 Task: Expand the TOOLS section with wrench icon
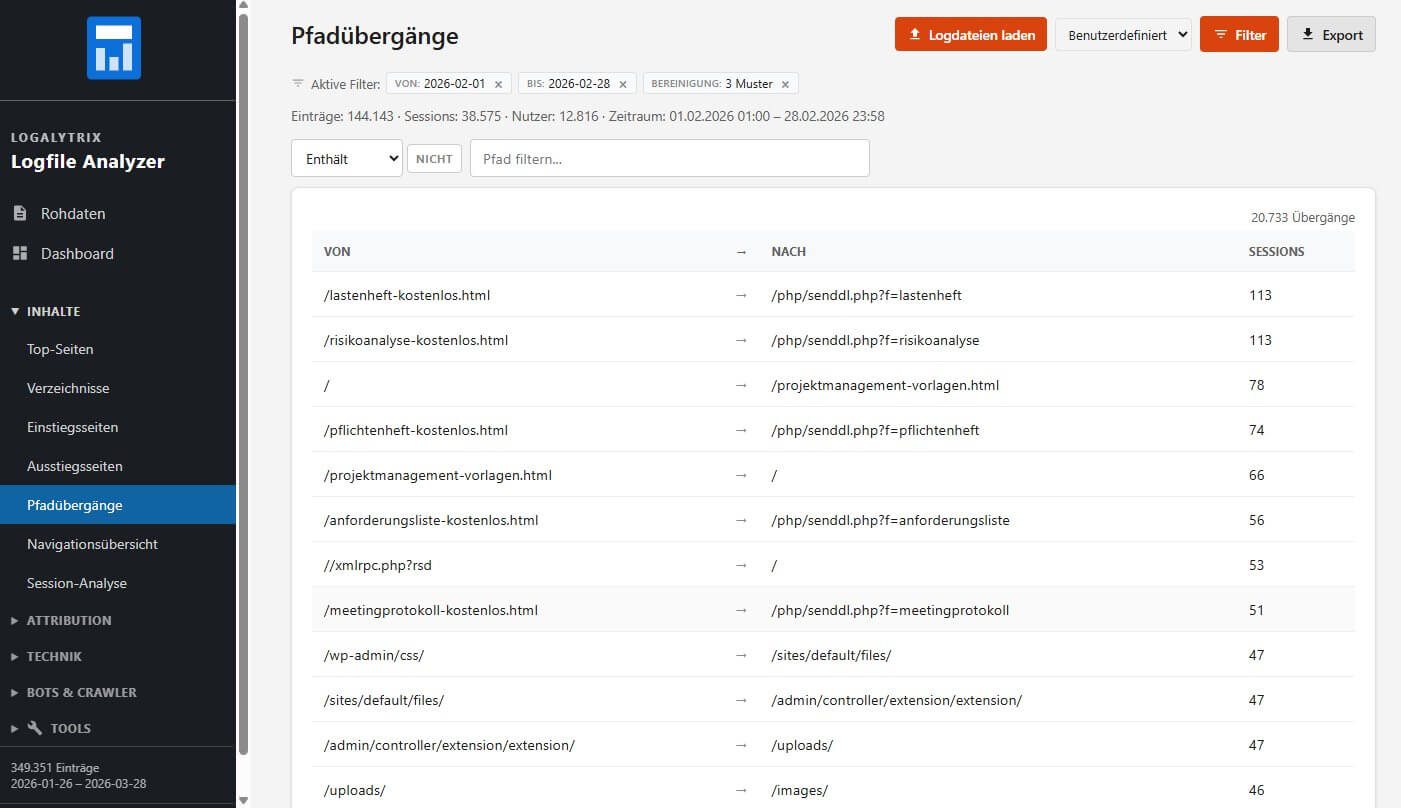tap(70, 728)
